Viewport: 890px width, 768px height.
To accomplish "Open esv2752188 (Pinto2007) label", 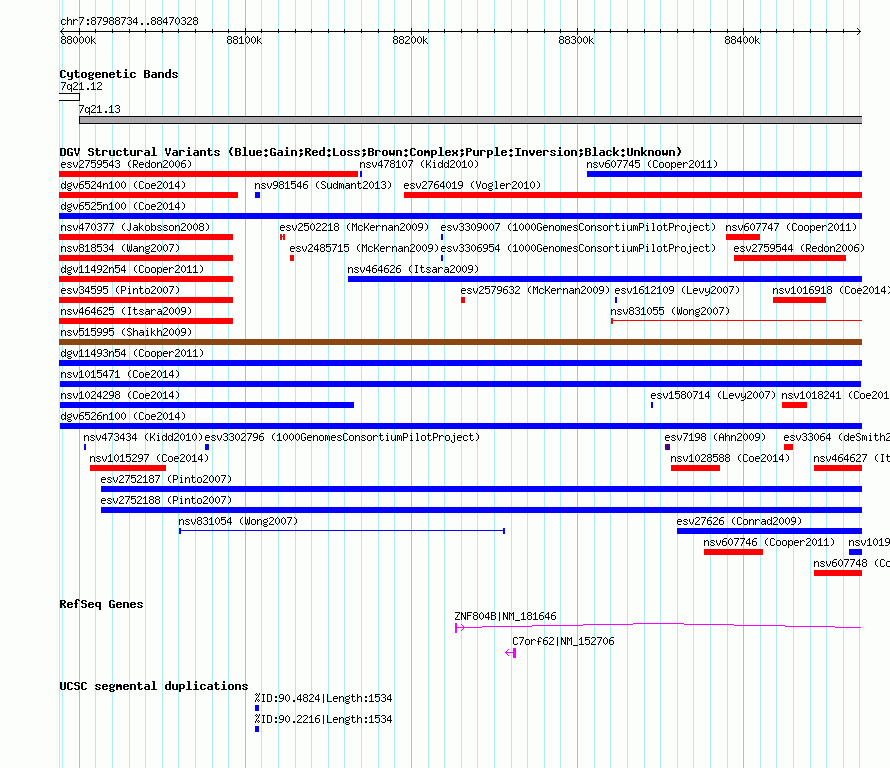I will (x=166, y=501).
